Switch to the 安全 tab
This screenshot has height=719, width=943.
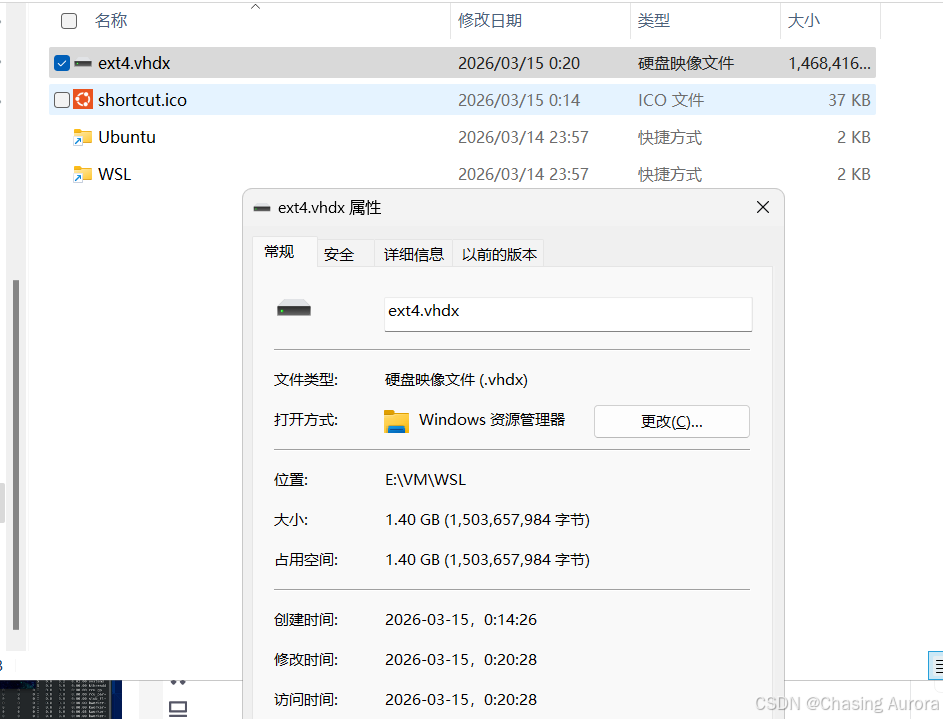339,253
